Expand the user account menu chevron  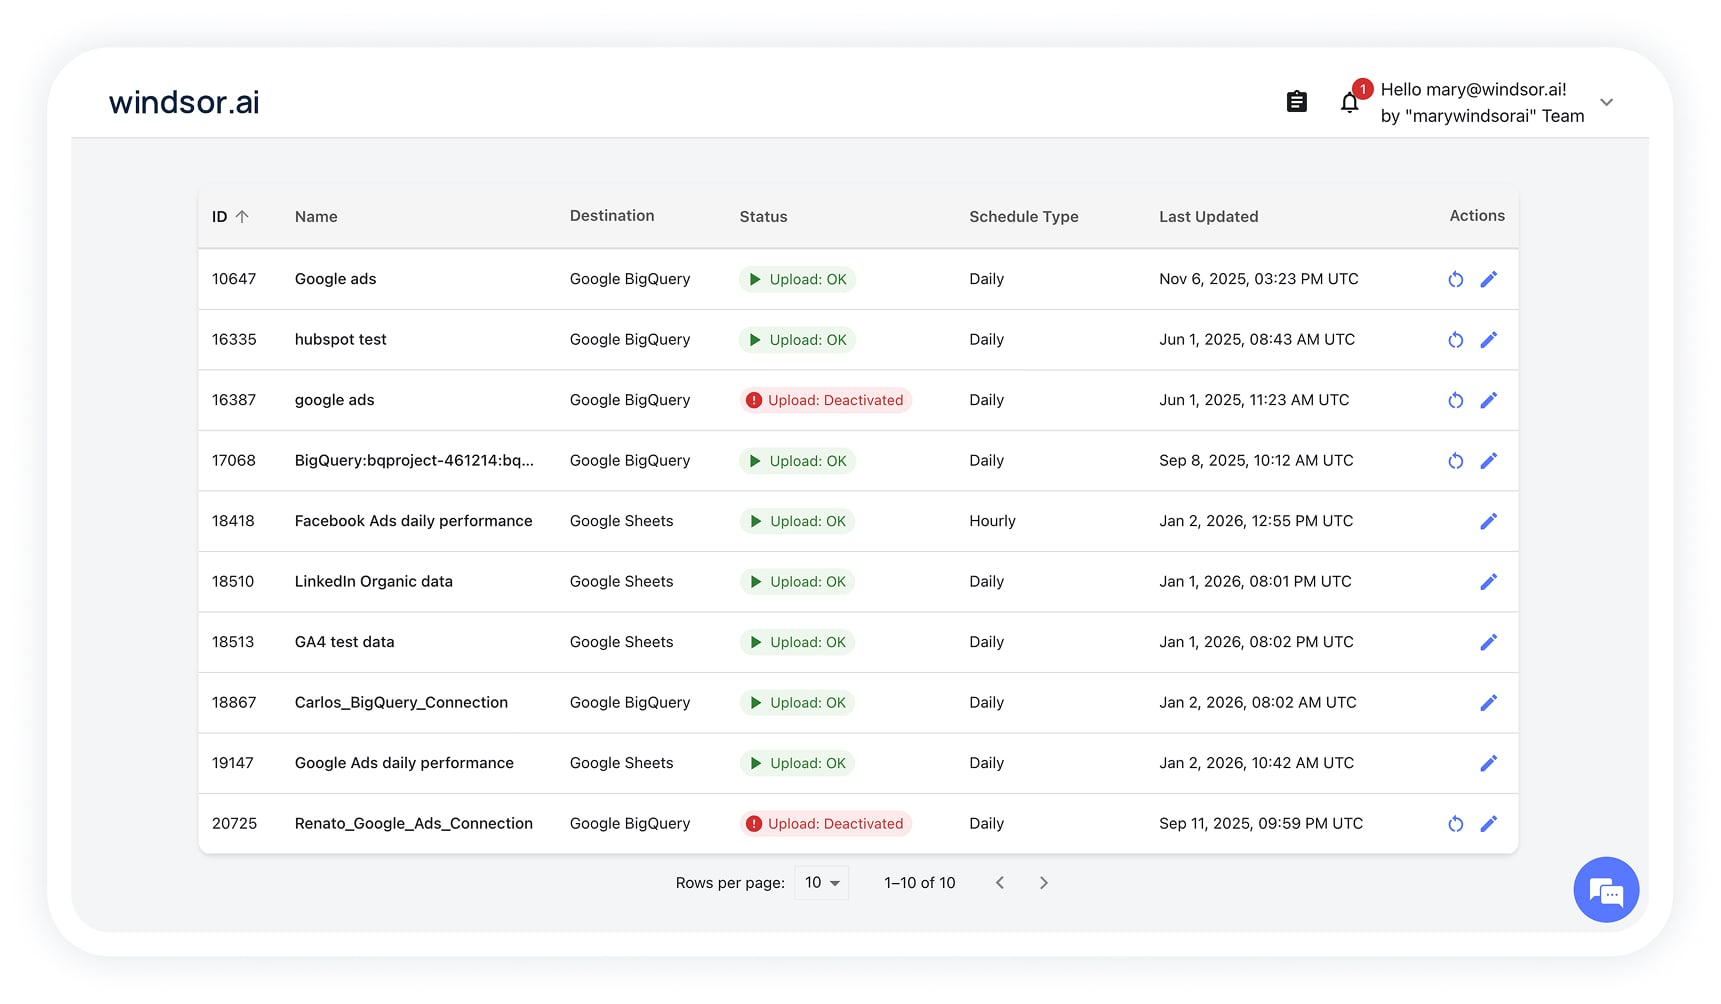(x=1606, y=103)
